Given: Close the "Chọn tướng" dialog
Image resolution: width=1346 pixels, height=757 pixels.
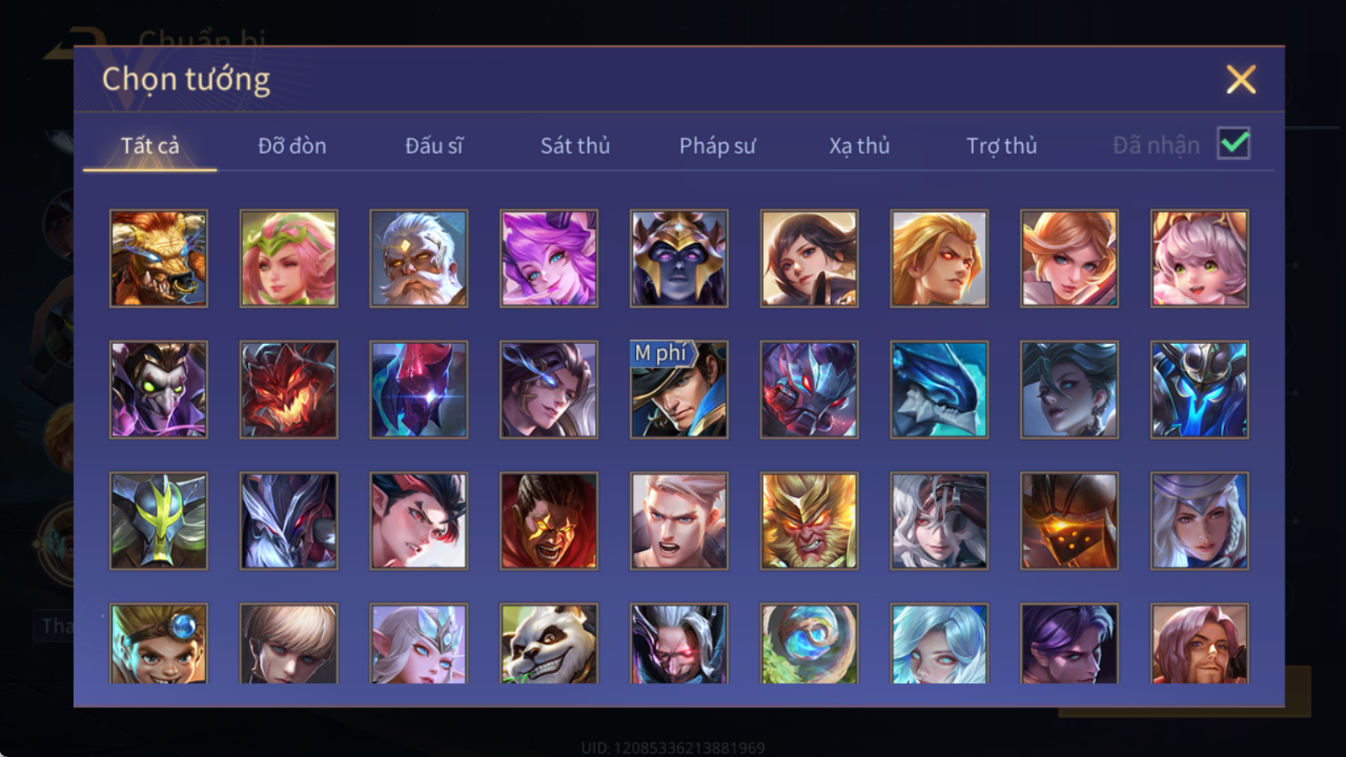Looking at the screenshot, I should [1241, 79].
